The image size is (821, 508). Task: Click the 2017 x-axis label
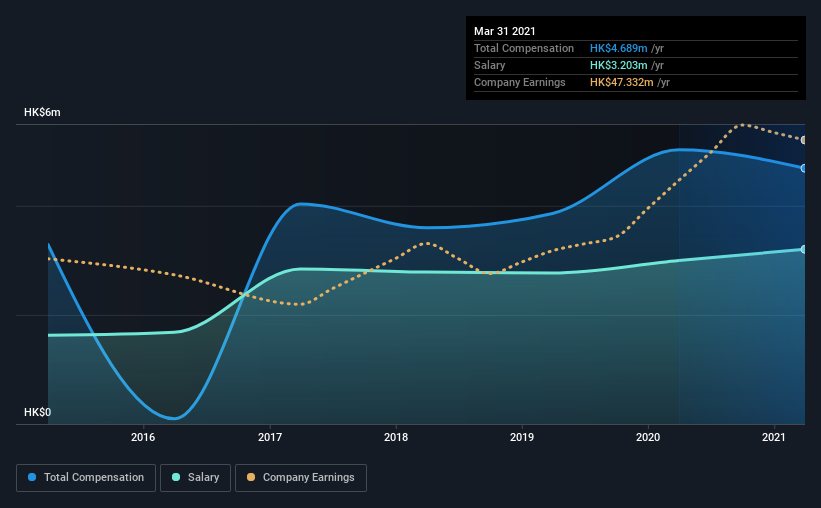click(x=270, y=437)
